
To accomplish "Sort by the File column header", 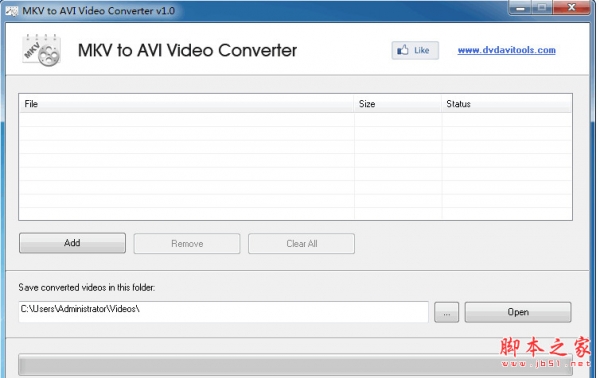I will pyautogui.click(x=186, y=104).
